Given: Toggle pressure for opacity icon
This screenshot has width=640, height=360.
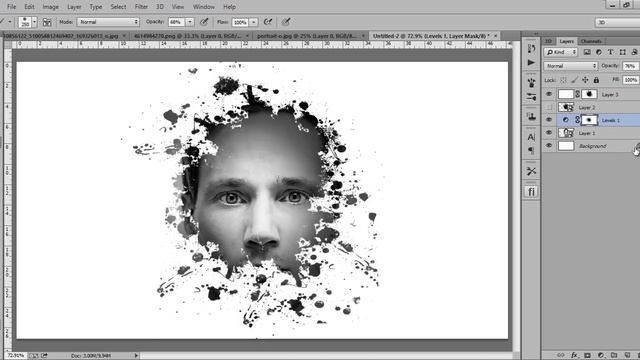Looking at the screenshot, I should 204,22.
